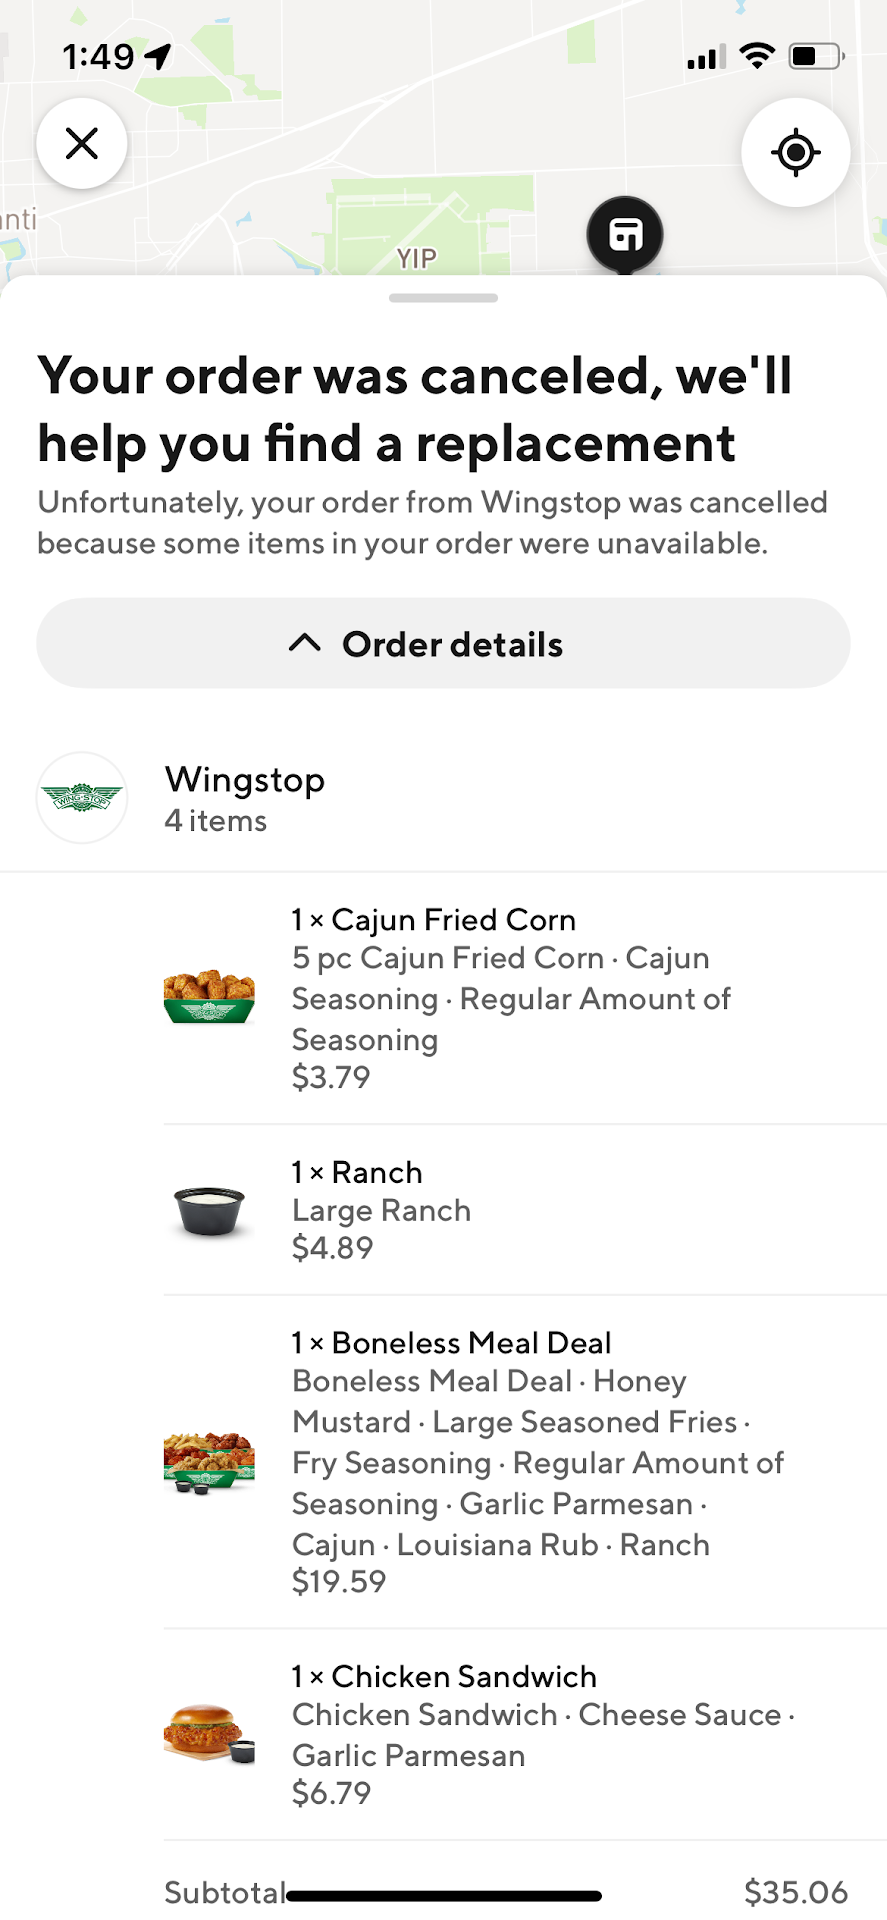
Task: Tap the battery status icon
Action: click(817, 56)
